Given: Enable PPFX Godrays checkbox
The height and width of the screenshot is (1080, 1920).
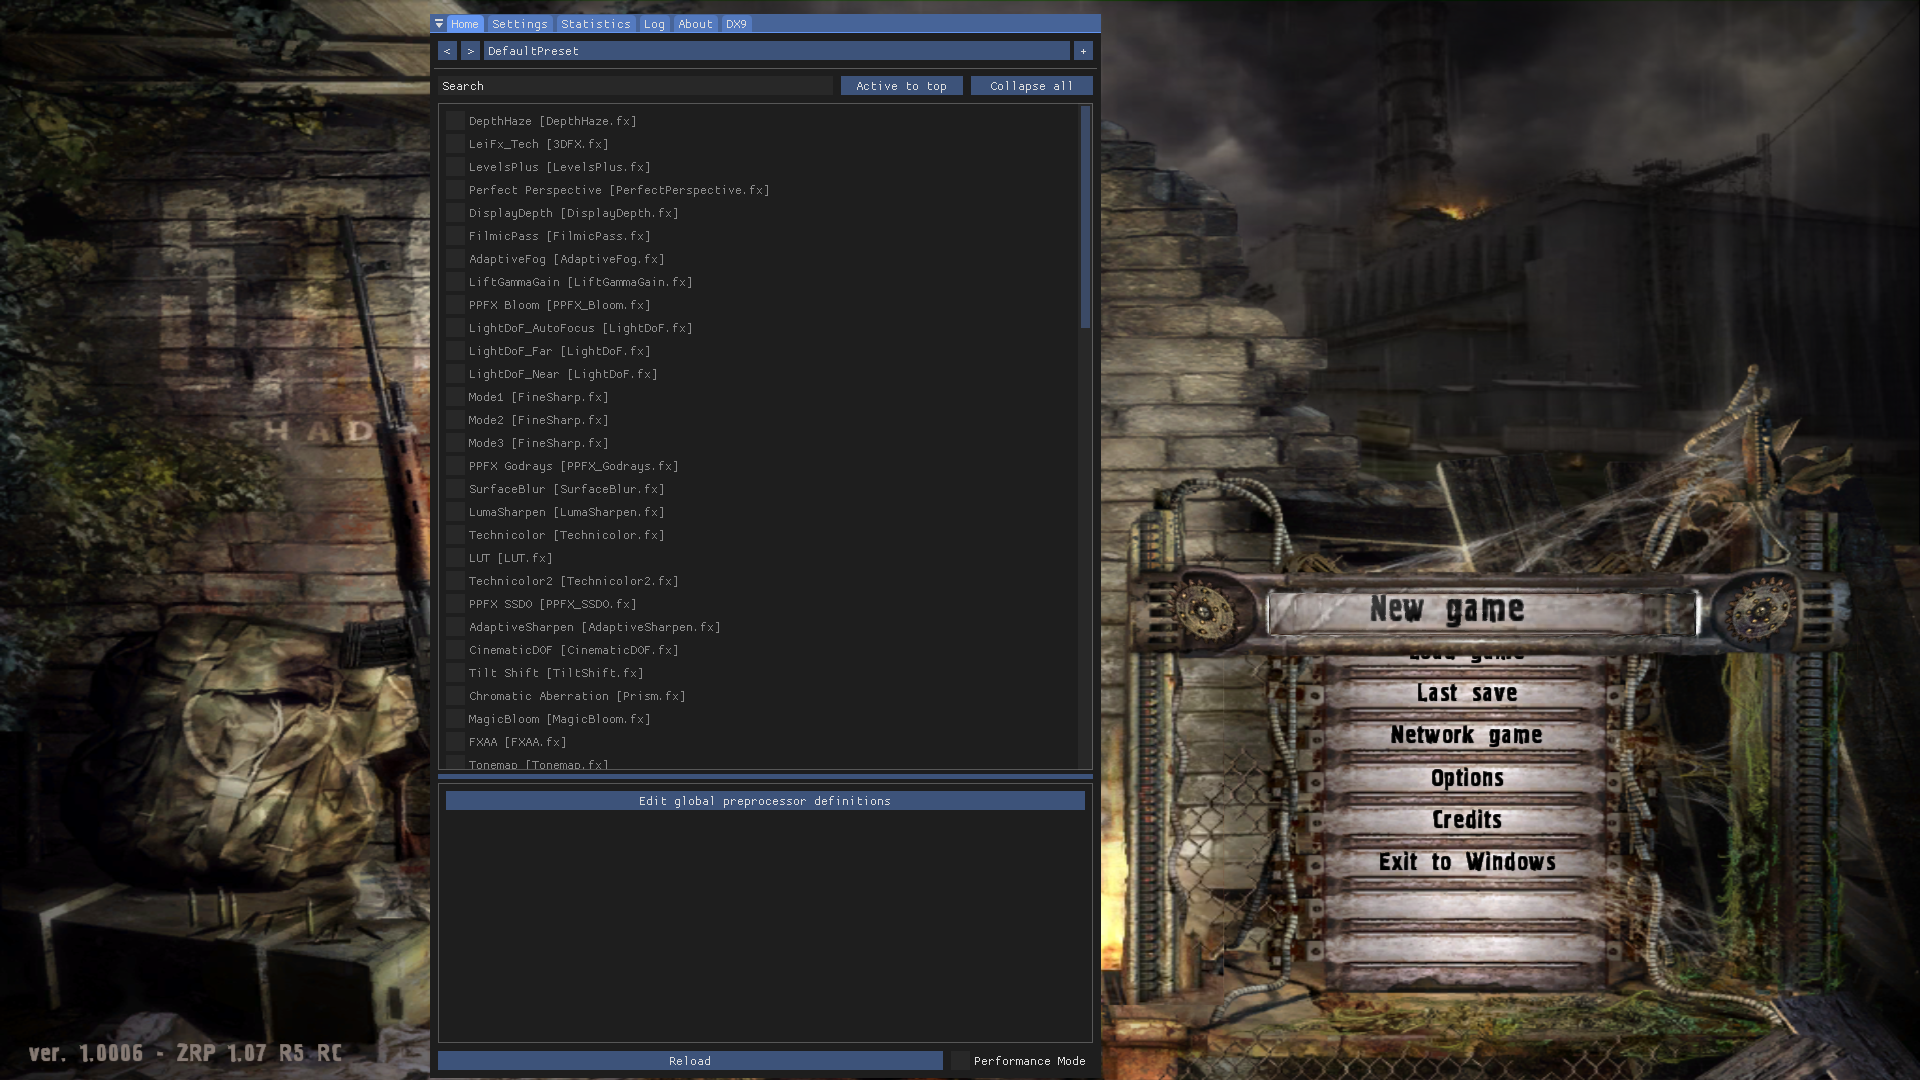Looking at the screenshot, I should click(x=455, y=466).
